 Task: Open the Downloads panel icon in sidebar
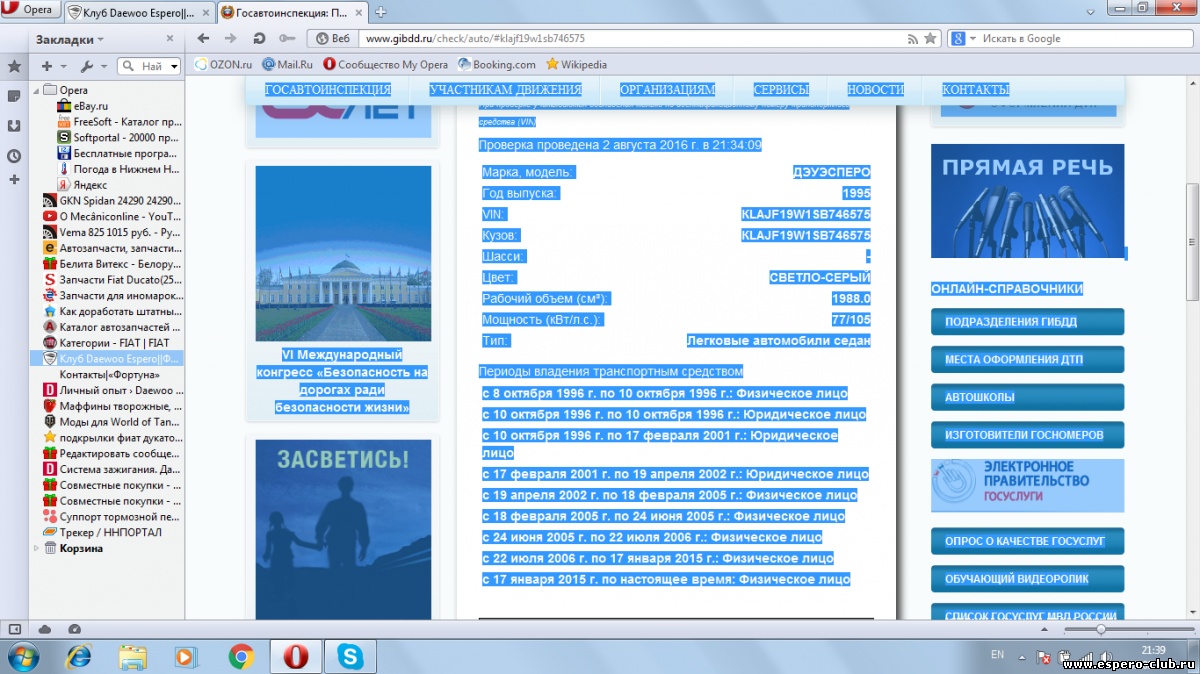pyautogui.click(x=14, y=126)
